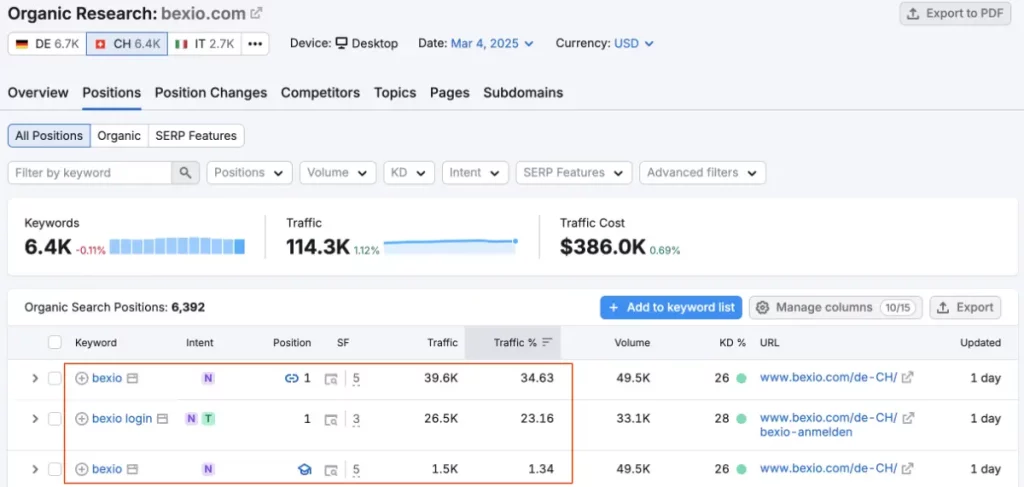Sort by the Updated column header
Image resolution: width=1024 pixels, height=487 pixels.
(980, 342)
